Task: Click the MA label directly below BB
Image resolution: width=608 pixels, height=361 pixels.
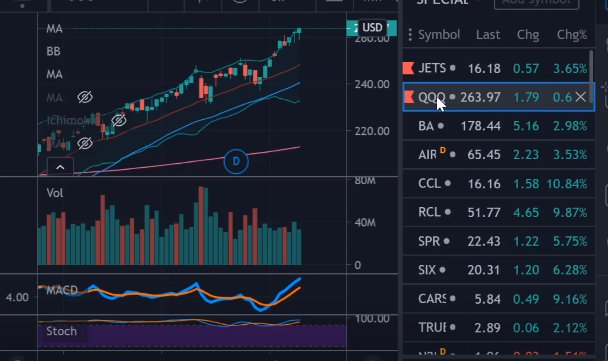Action: [x=54, y=74]
